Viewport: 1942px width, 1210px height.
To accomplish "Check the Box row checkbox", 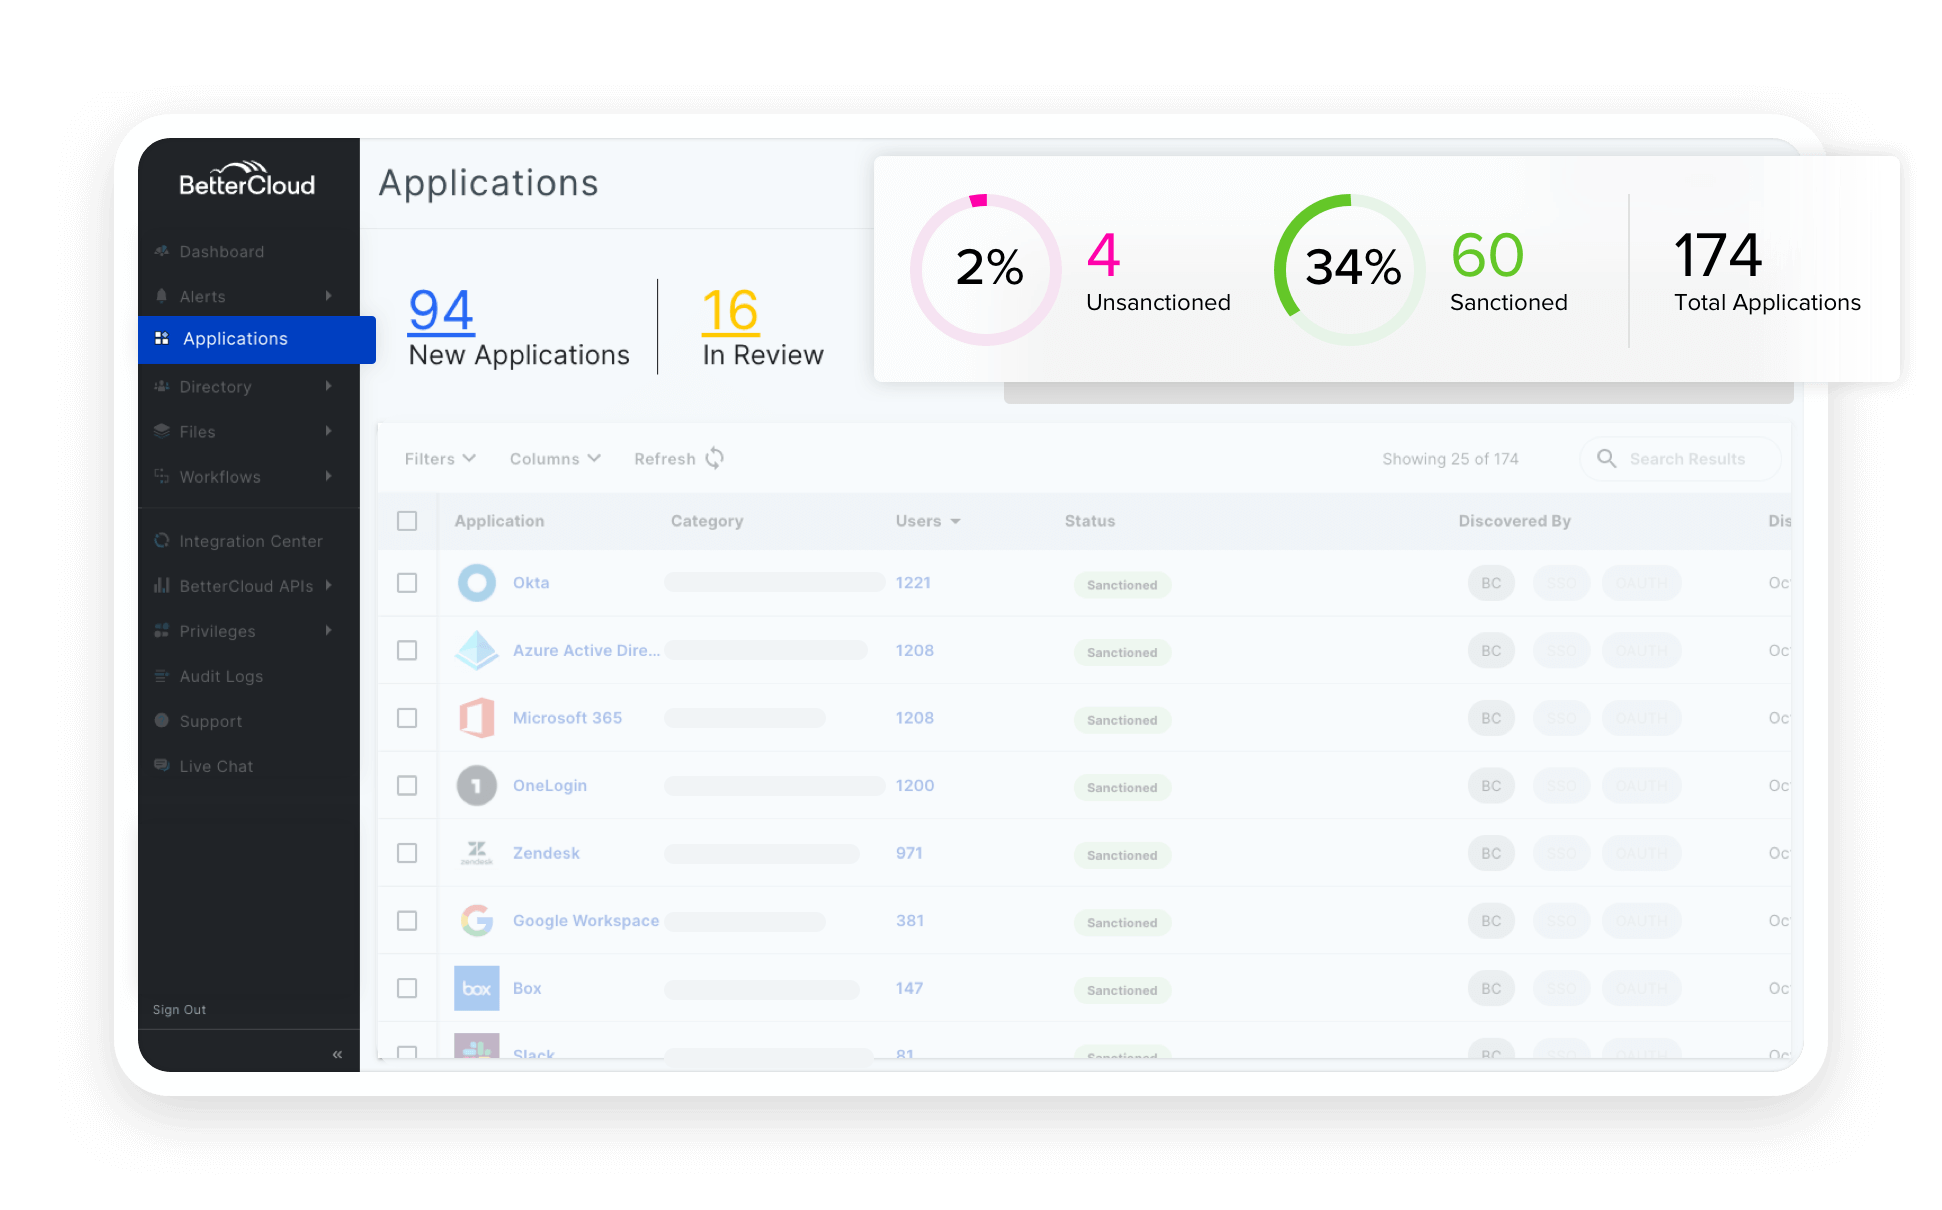I will tap(407, 988).
